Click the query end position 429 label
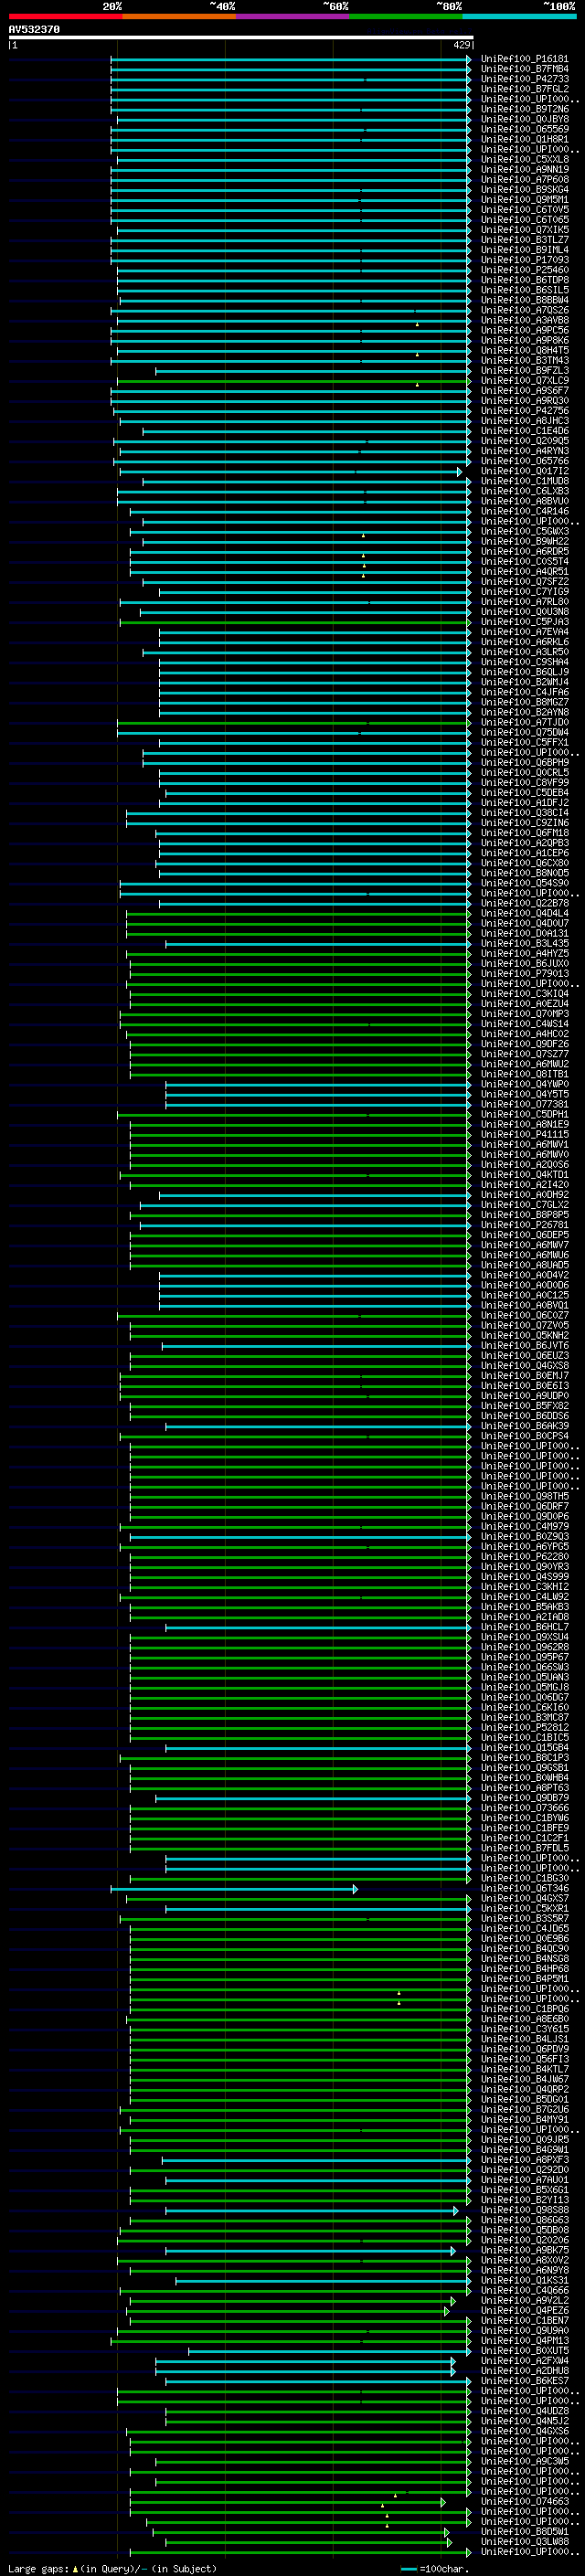This screenshot has height=2576, width=585. pyautogui.click(x=461, y=45)
